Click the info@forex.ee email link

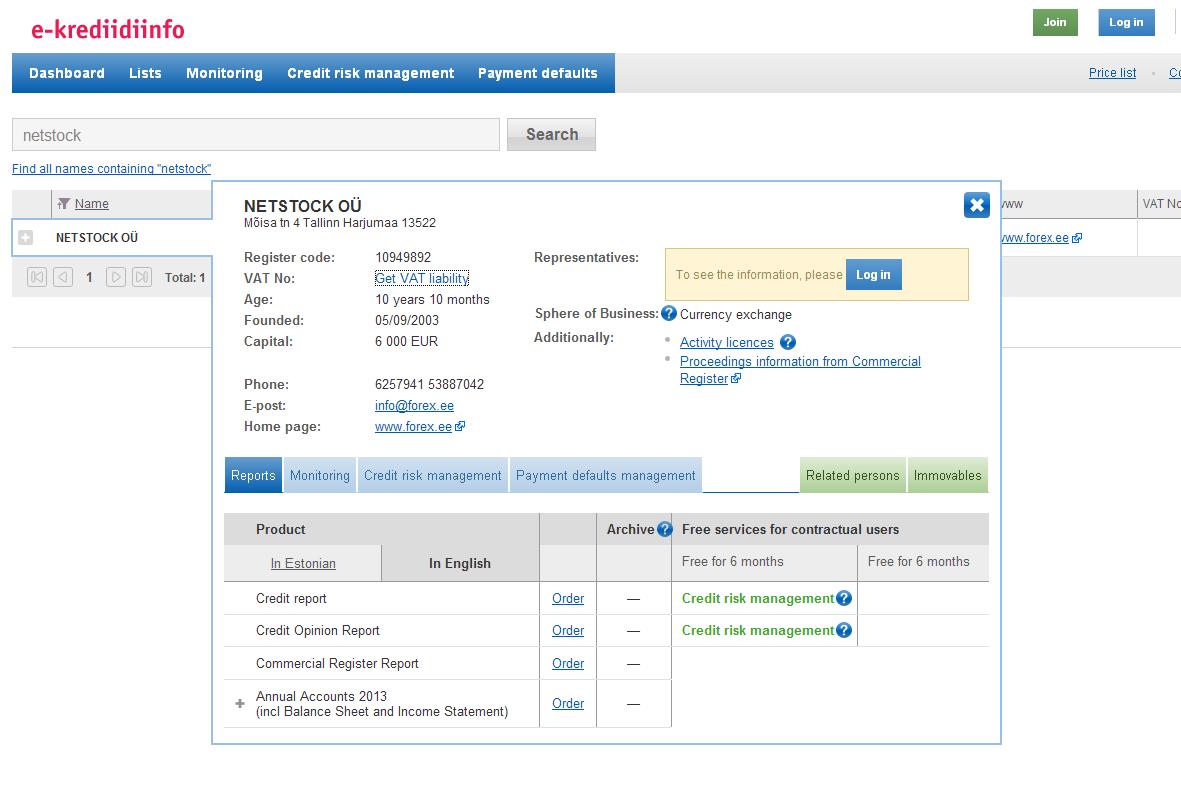[x=414, y=405]
